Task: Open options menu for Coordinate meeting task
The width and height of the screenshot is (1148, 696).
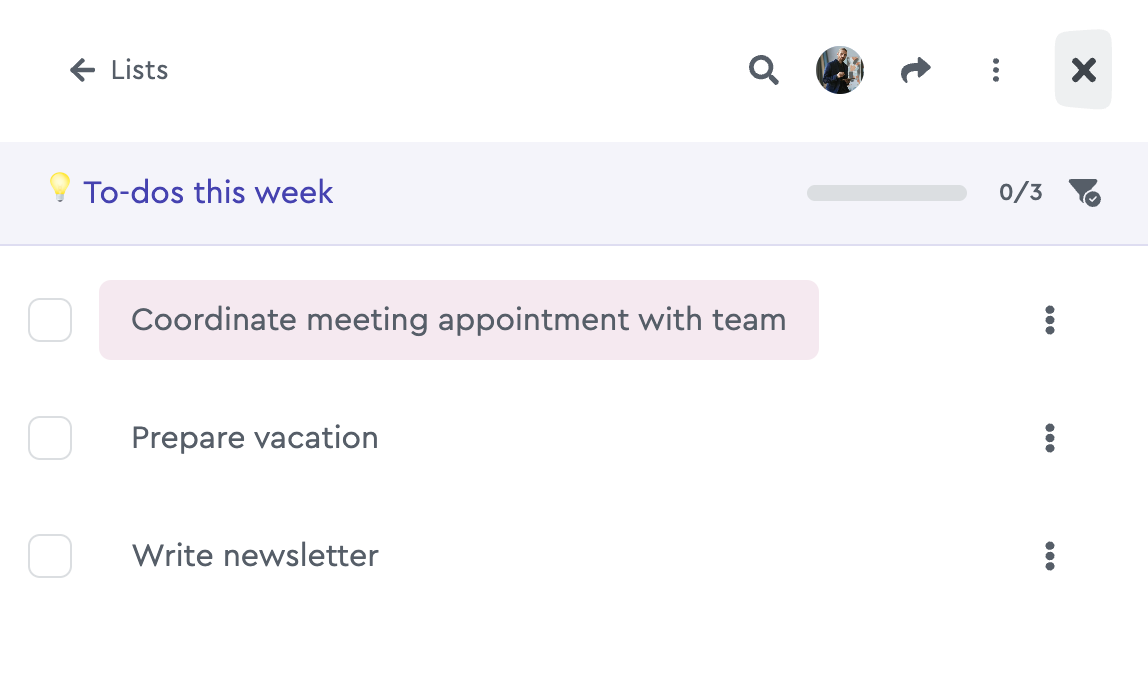Action: coord(1050,320)
